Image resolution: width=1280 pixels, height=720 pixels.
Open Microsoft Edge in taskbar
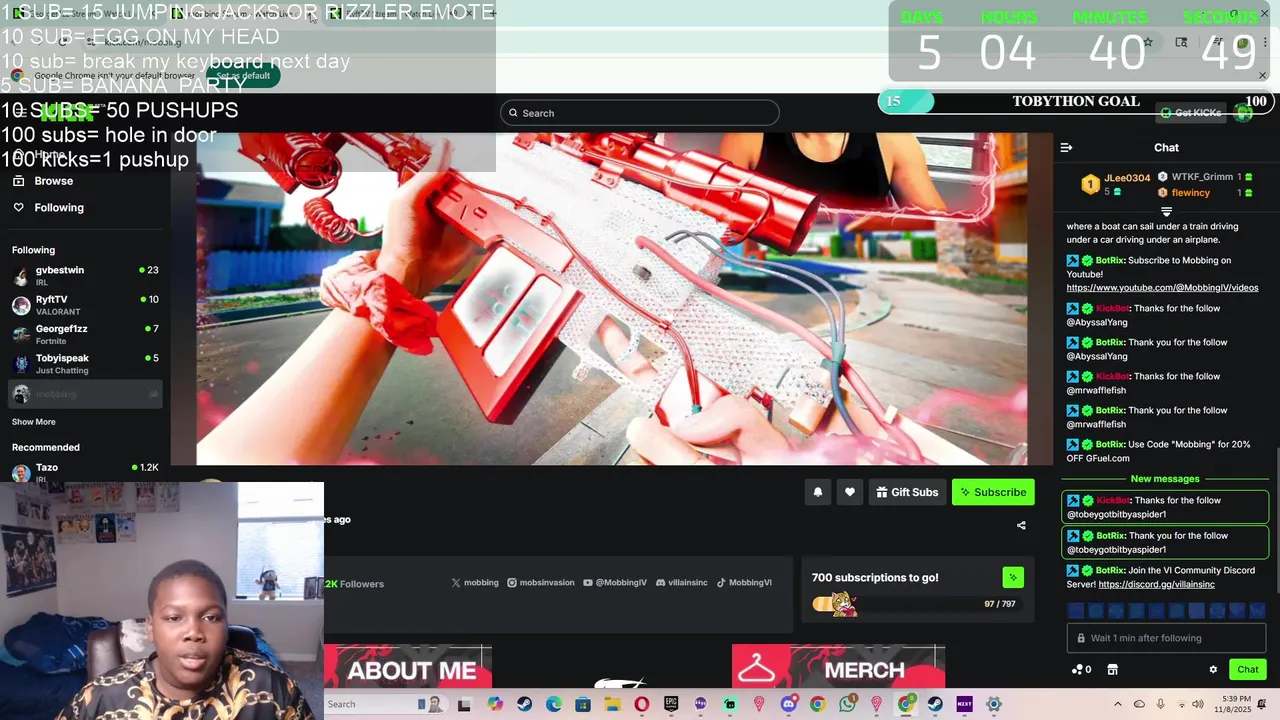coord(554,704)
